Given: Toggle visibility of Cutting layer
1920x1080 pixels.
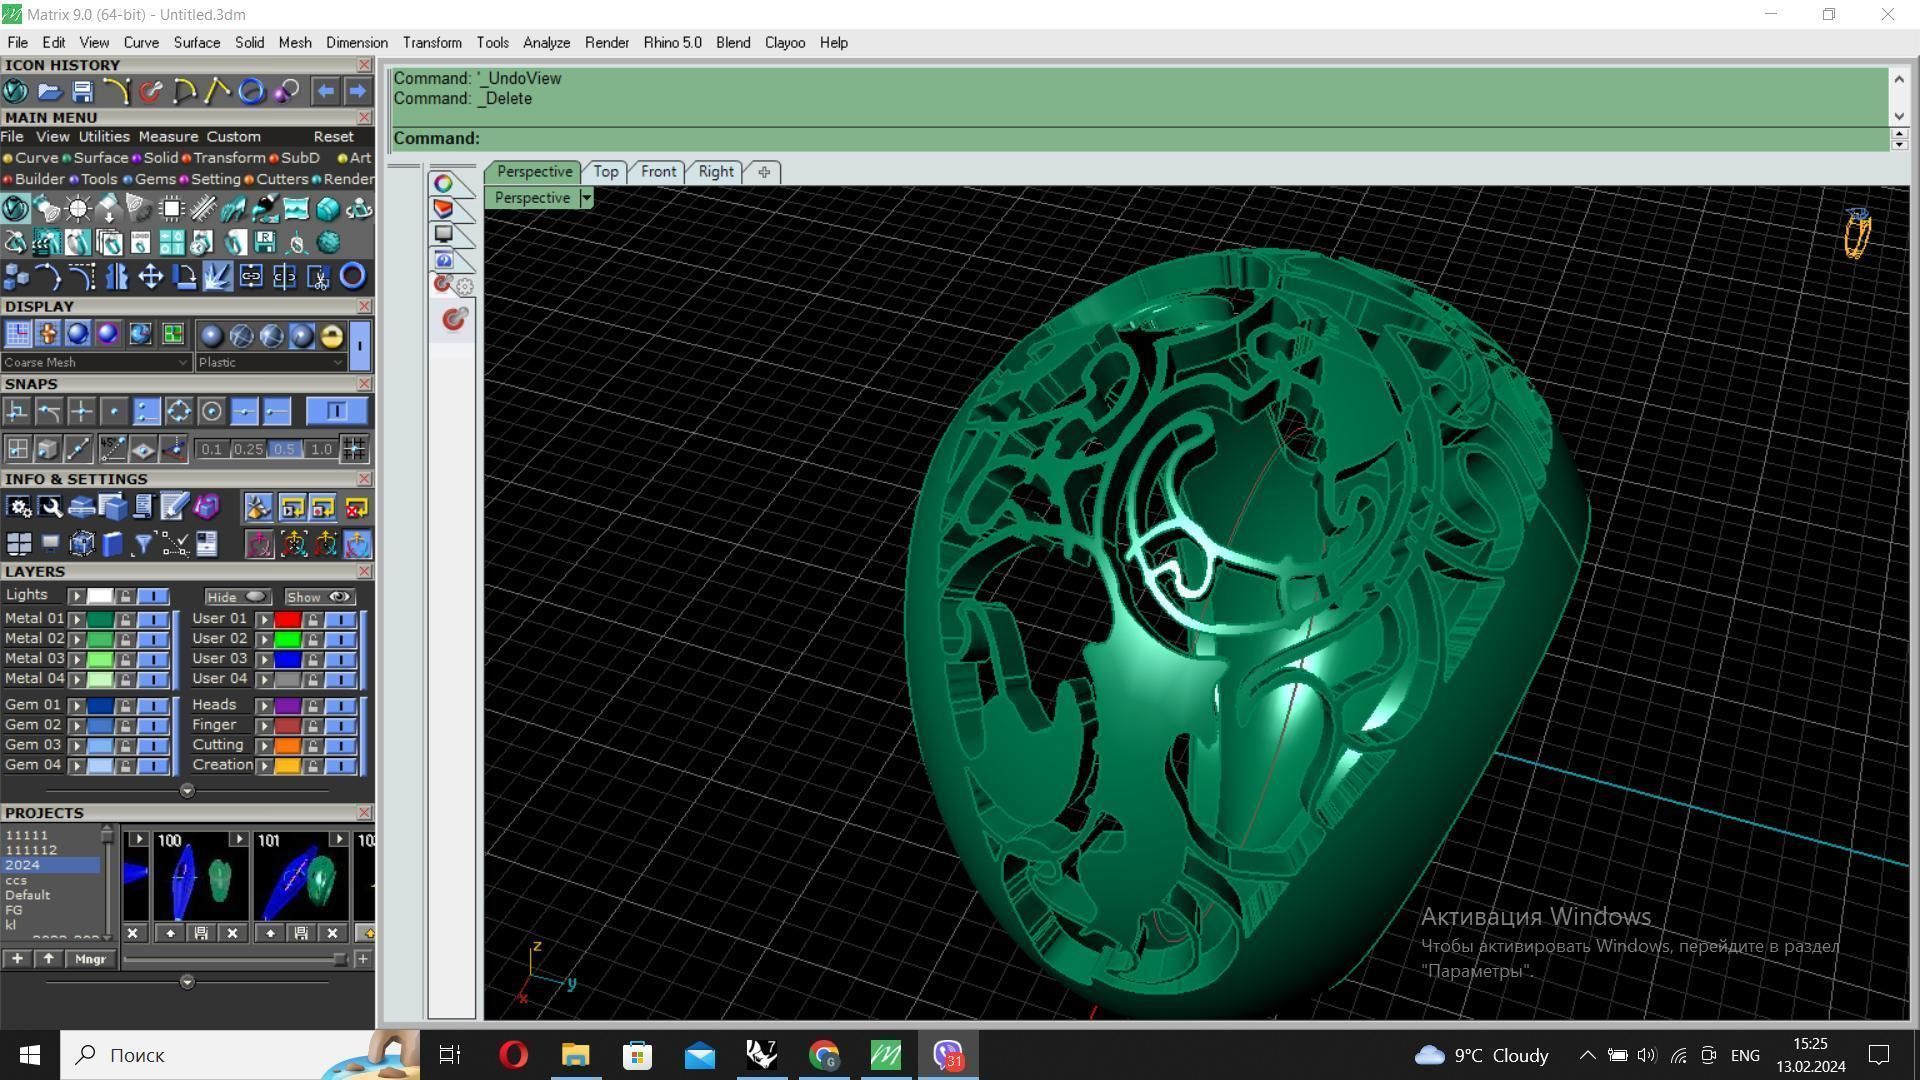Looking at the screenshot, I should (341, 745).
